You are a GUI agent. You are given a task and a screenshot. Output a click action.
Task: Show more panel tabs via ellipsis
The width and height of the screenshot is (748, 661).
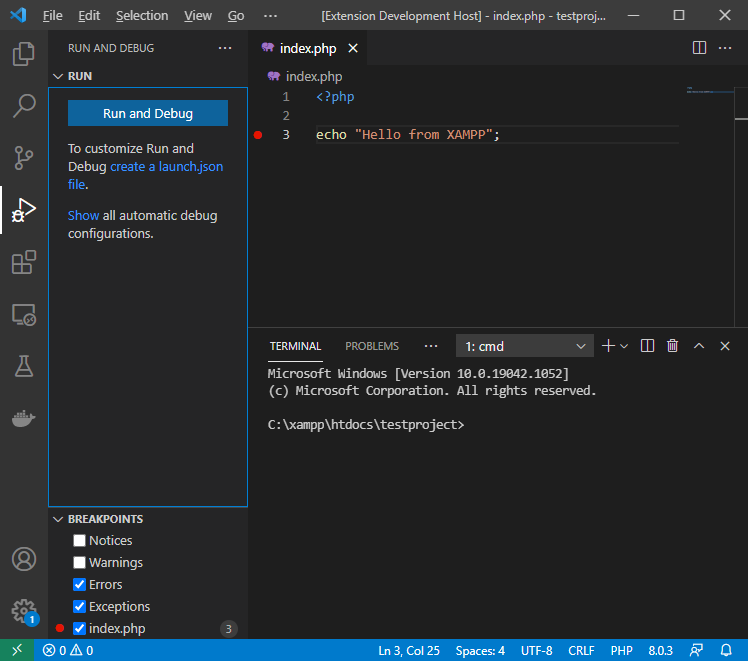[x=431, y=346]
